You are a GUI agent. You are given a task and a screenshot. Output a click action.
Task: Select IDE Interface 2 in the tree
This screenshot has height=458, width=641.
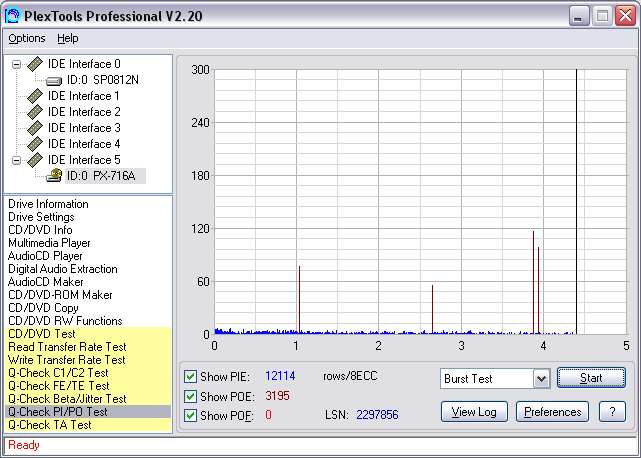coord(84,112)
